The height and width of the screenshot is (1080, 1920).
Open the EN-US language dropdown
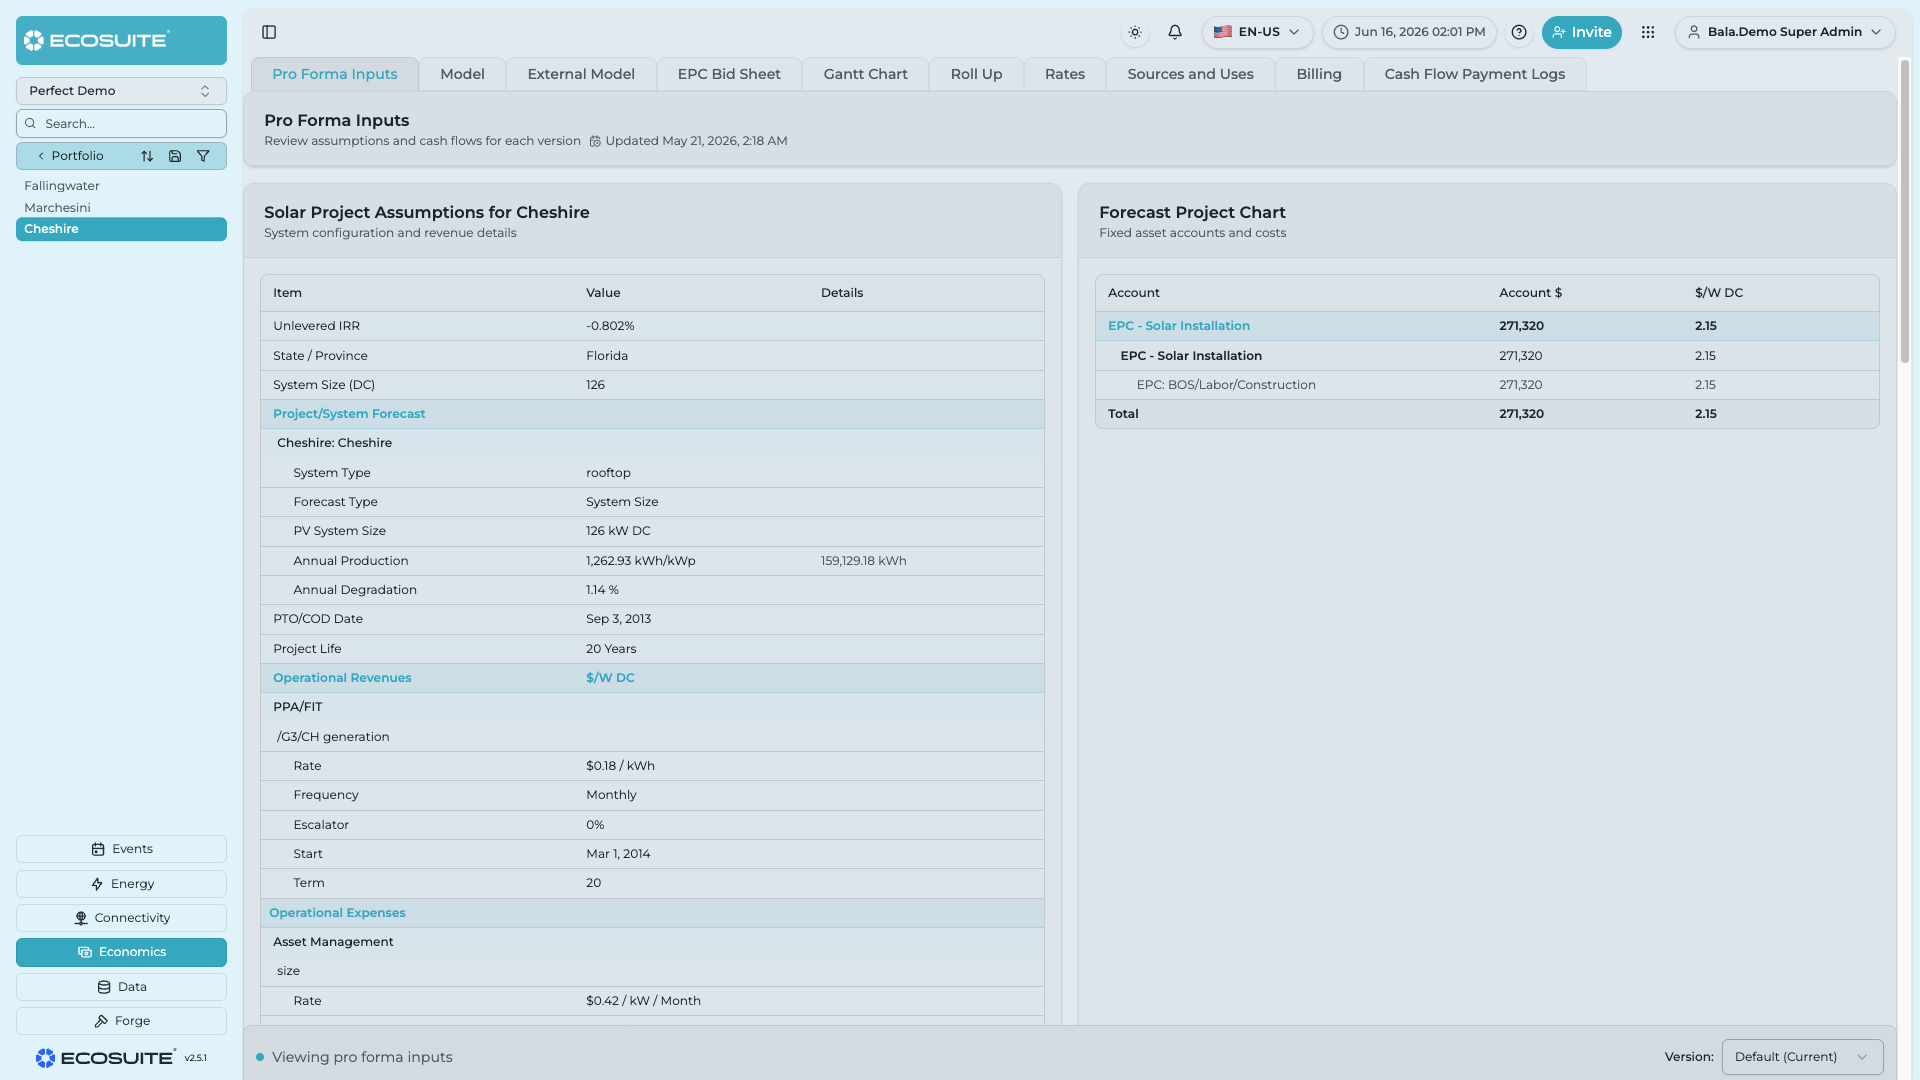(1257, 32)
